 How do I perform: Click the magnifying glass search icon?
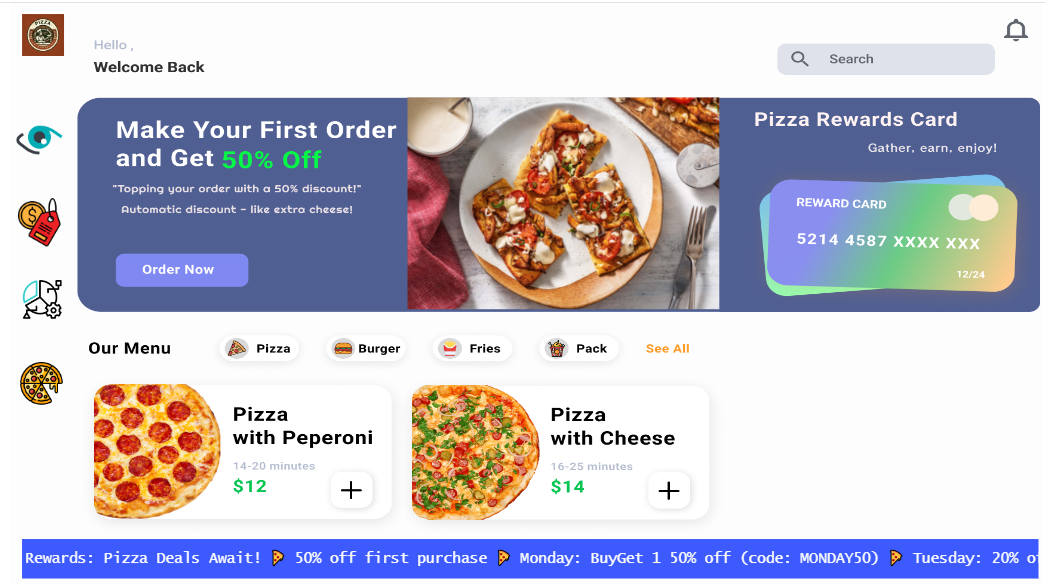click(800, 59)
